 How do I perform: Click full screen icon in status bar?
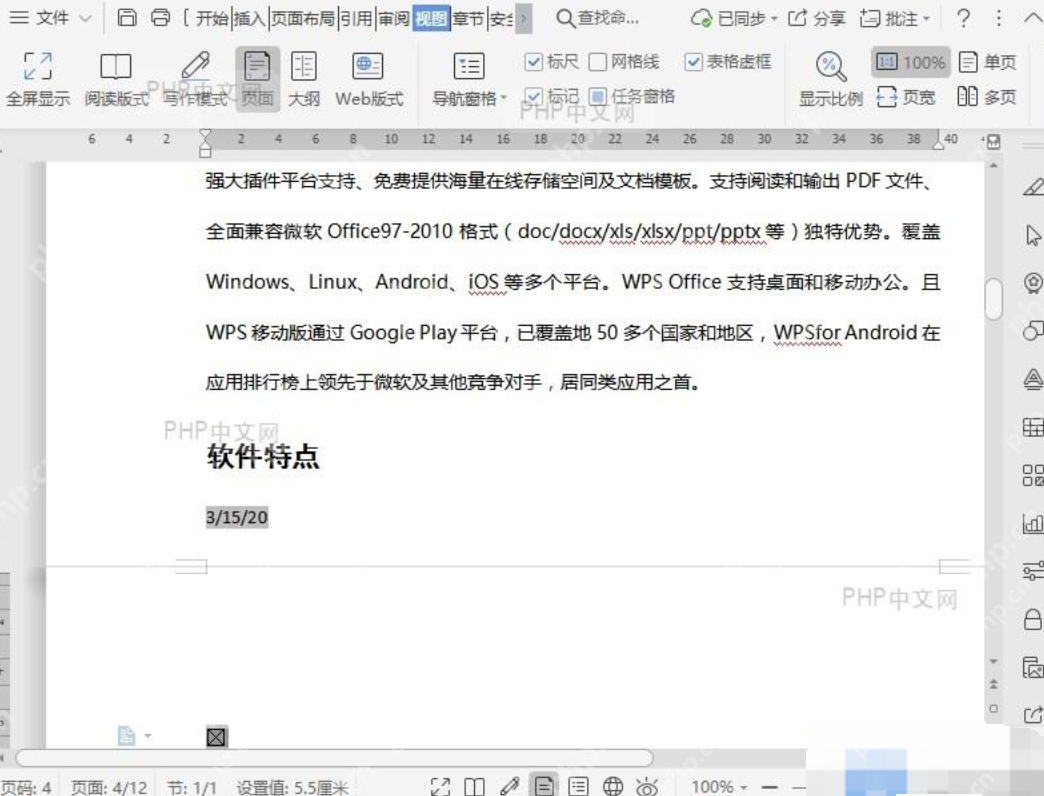click(x=440, y=787)
